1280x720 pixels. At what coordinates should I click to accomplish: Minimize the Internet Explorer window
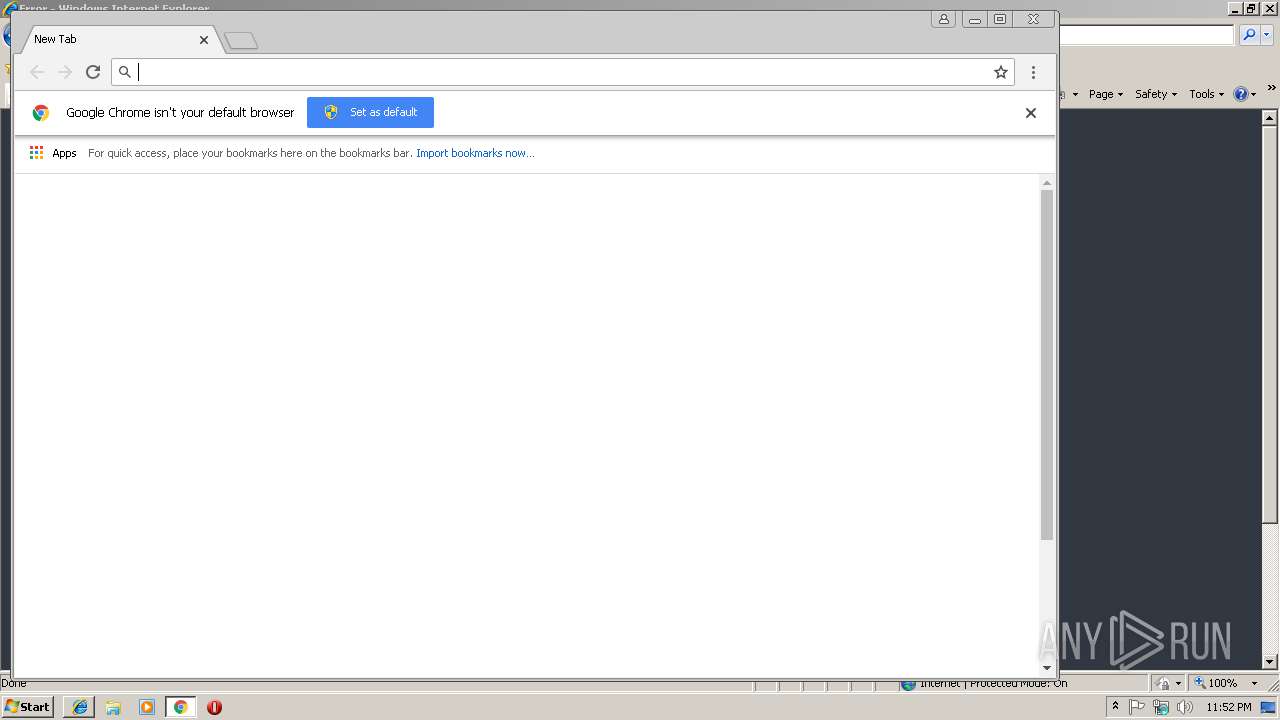[1235, 8]
